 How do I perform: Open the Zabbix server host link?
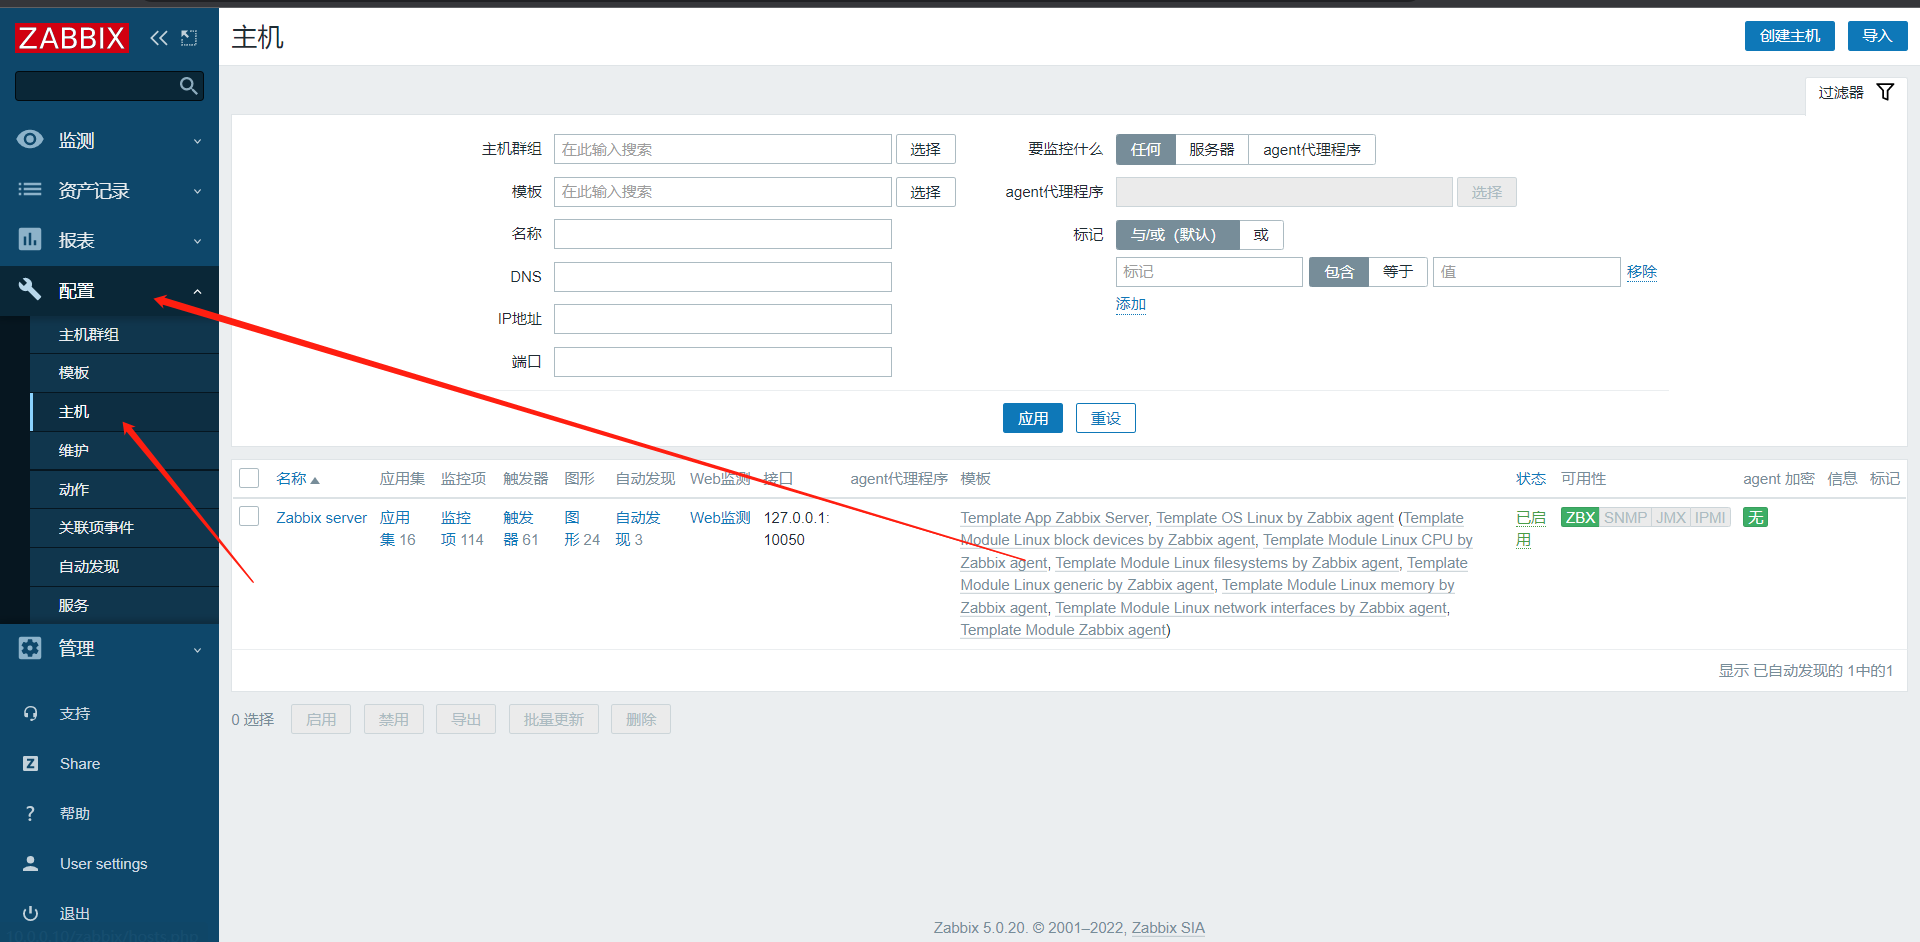point(322,518)
